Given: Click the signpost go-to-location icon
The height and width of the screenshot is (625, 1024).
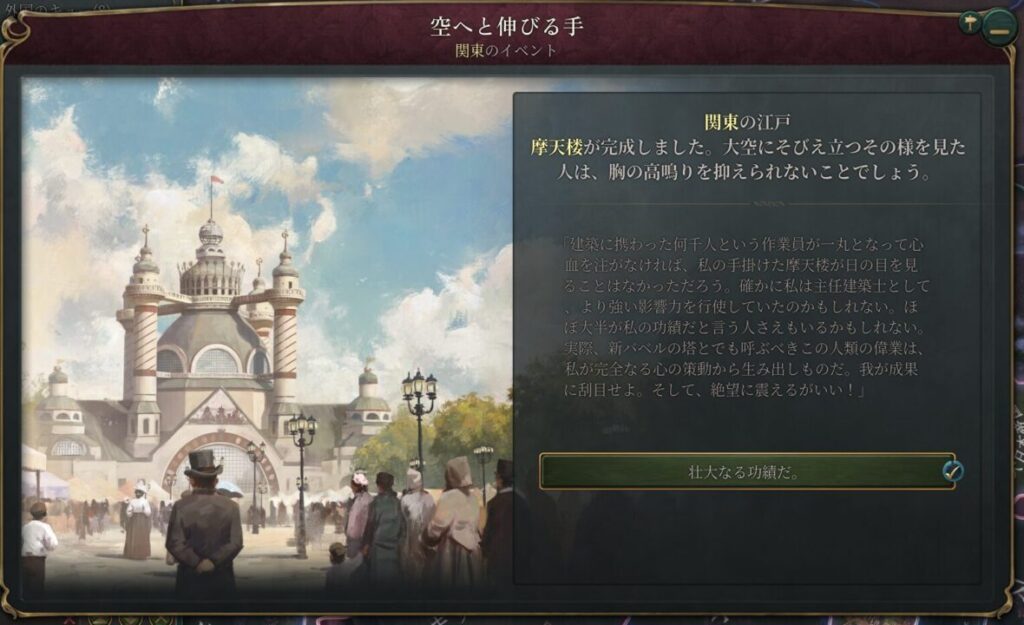Looking at the screenshot, I should pos(970,24).
